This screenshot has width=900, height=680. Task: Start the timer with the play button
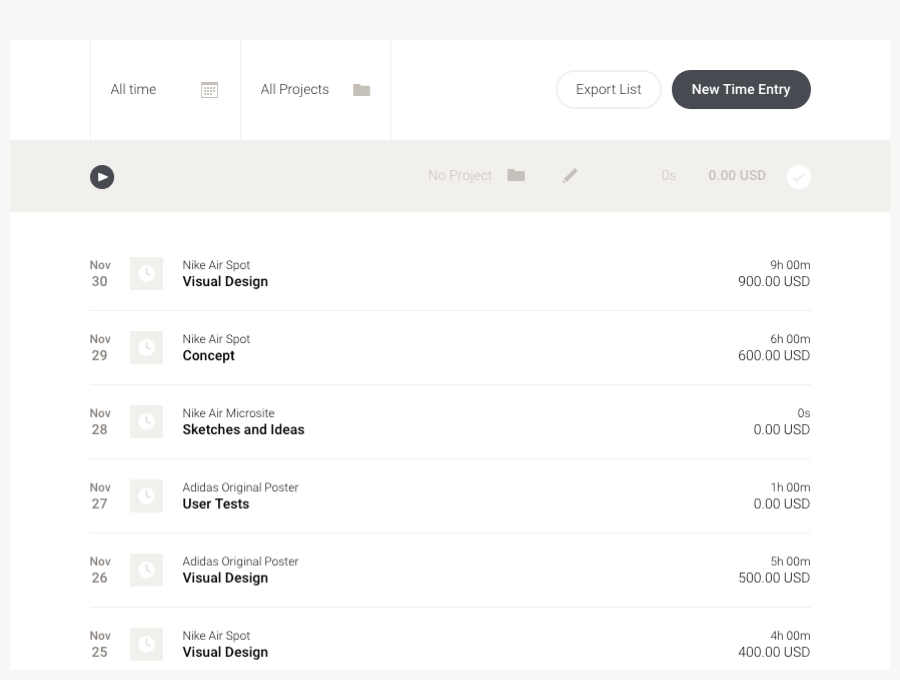pyautogui.click(x=101, y=175)
